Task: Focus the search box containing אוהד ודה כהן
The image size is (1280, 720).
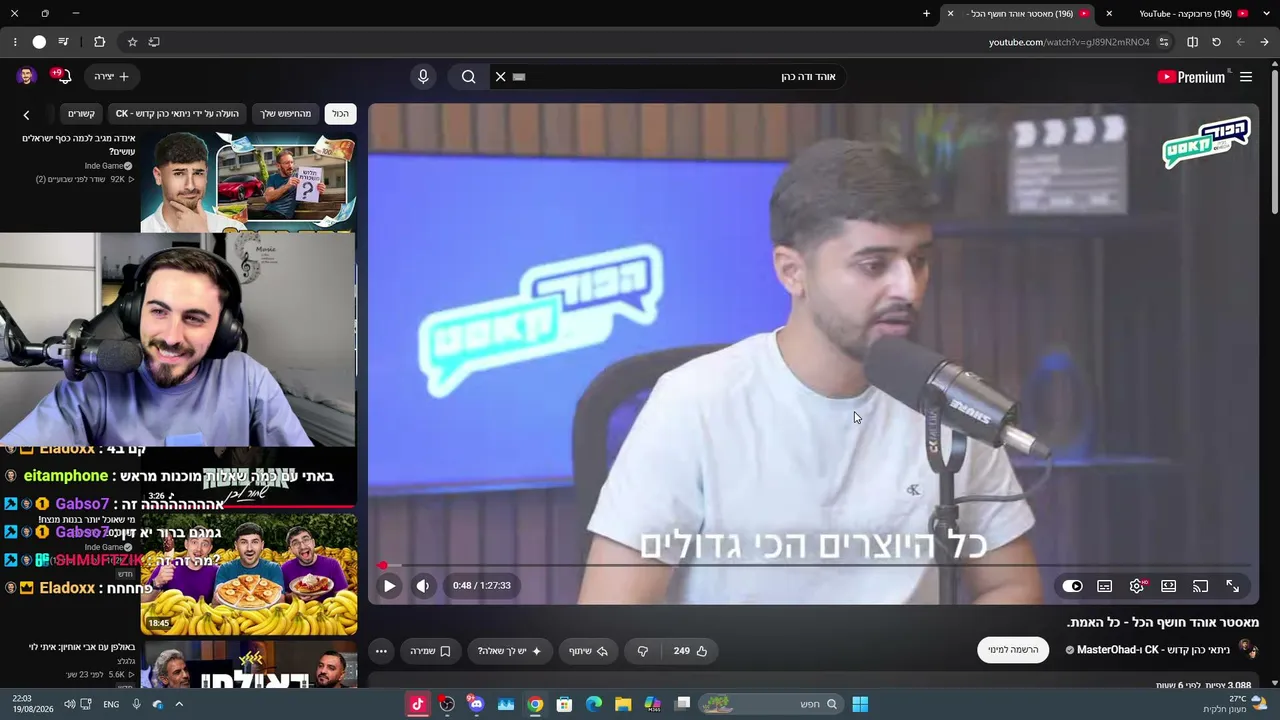Action: pos(680,77)
